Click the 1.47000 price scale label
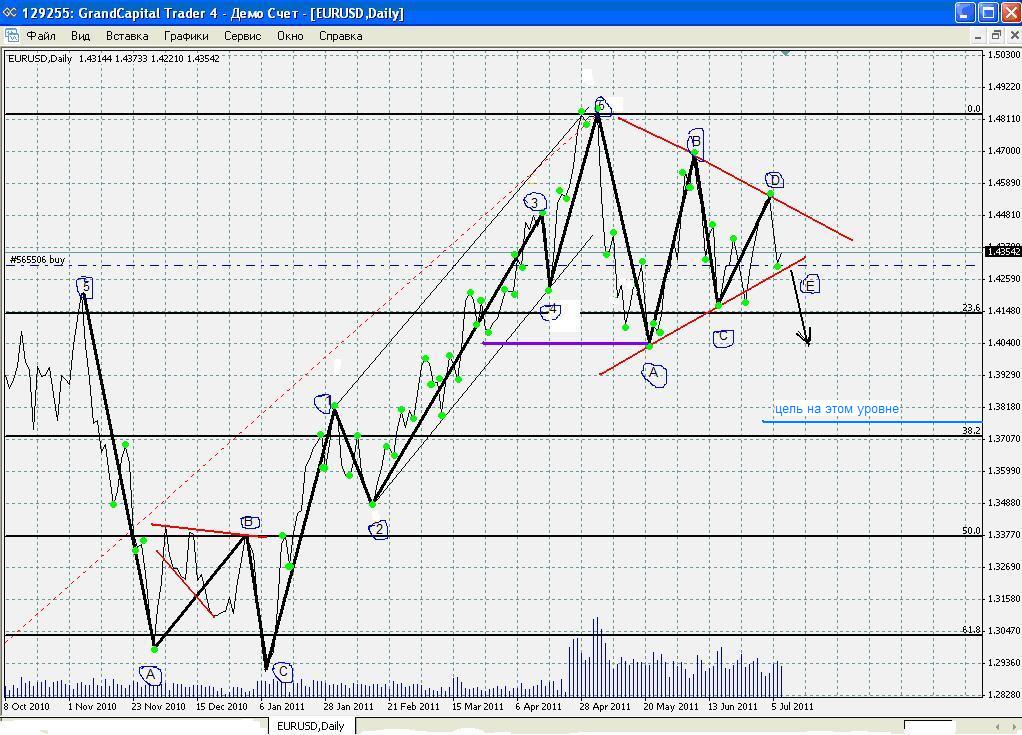 (x=1004, y=151)
